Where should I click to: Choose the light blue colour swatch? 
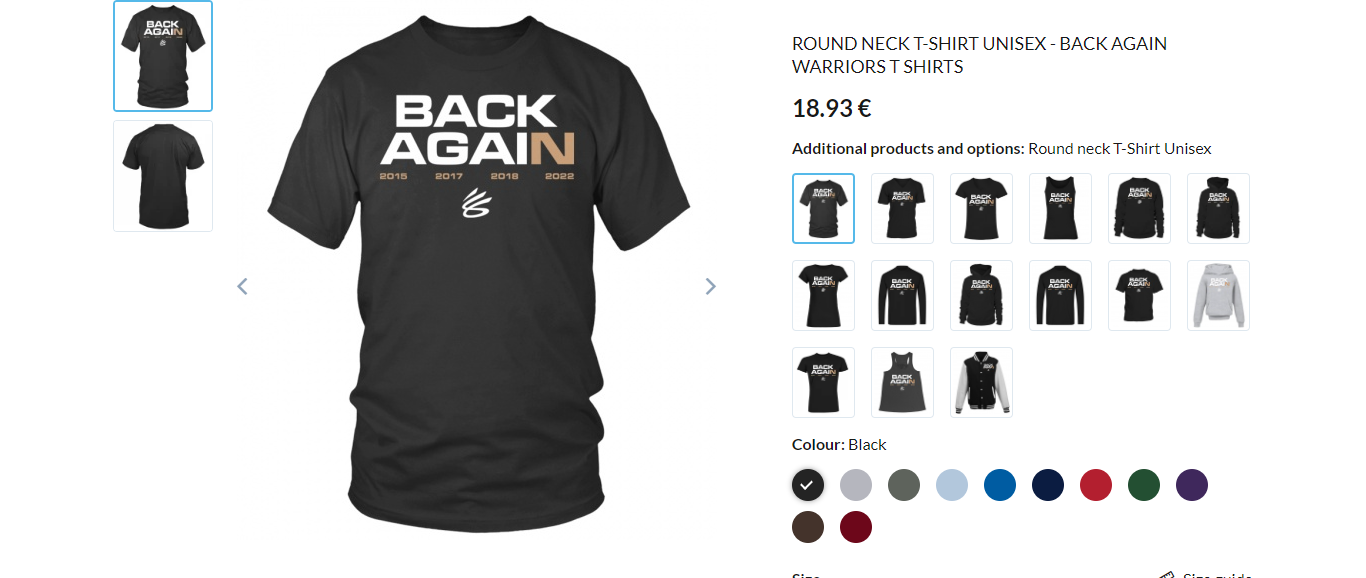point(952,485)
